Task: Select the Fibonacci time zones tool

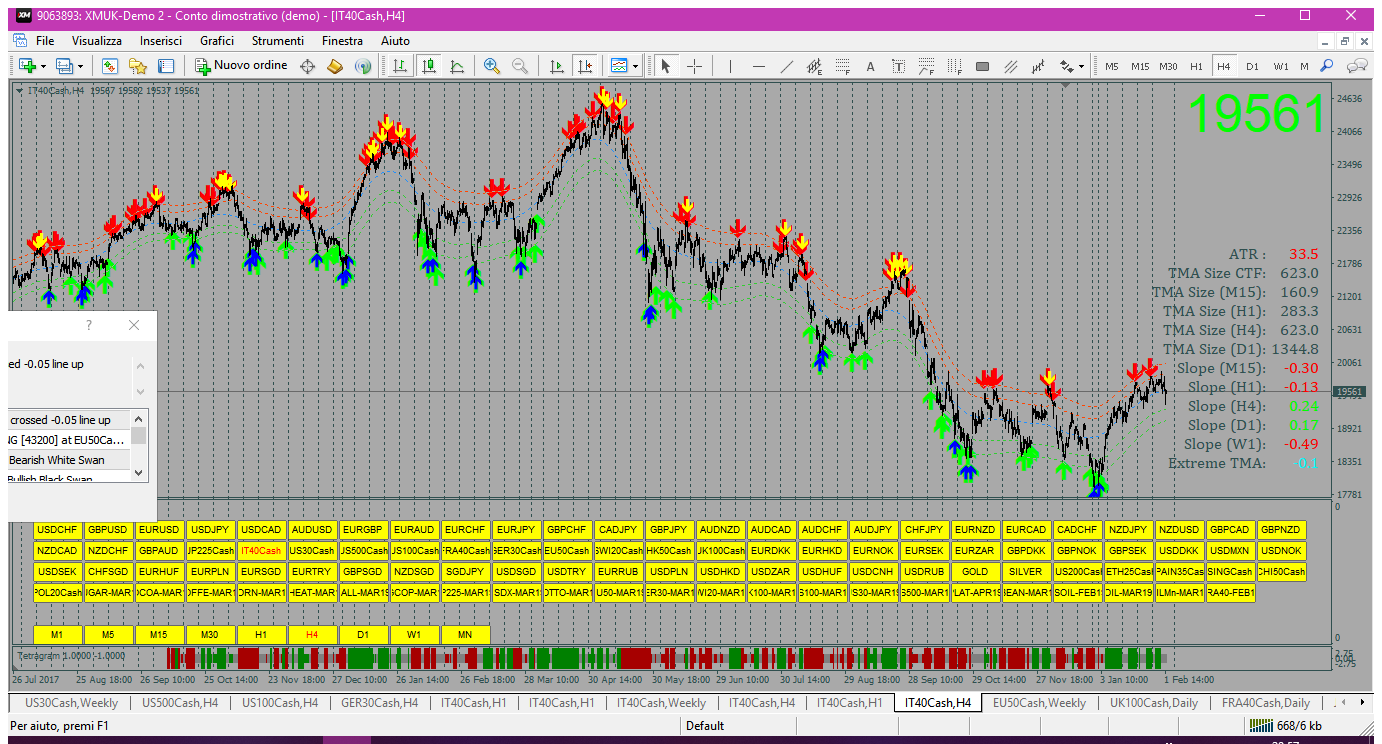Action: (x=954, y=66)
